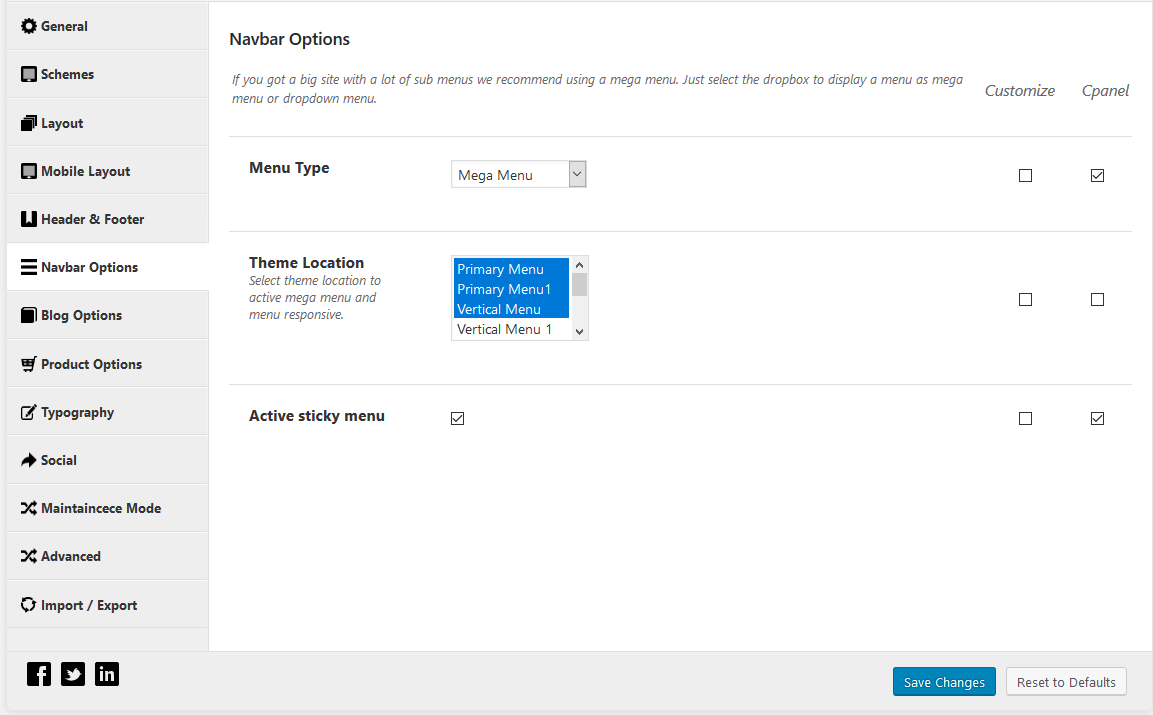Image resolution: width=1153 pixels, height=715 pixels.
Task: Select the Advanced tab
Action: (107, 556)
